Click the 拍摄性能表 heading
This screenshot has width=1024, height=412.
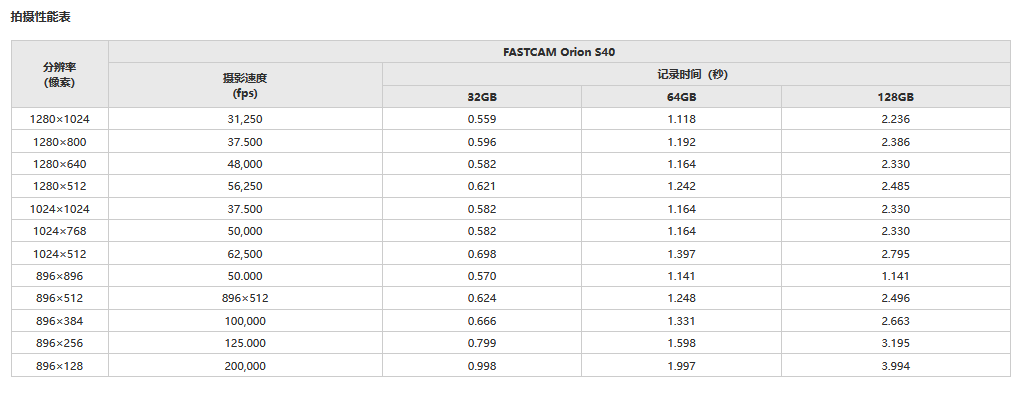click(40, 18)
